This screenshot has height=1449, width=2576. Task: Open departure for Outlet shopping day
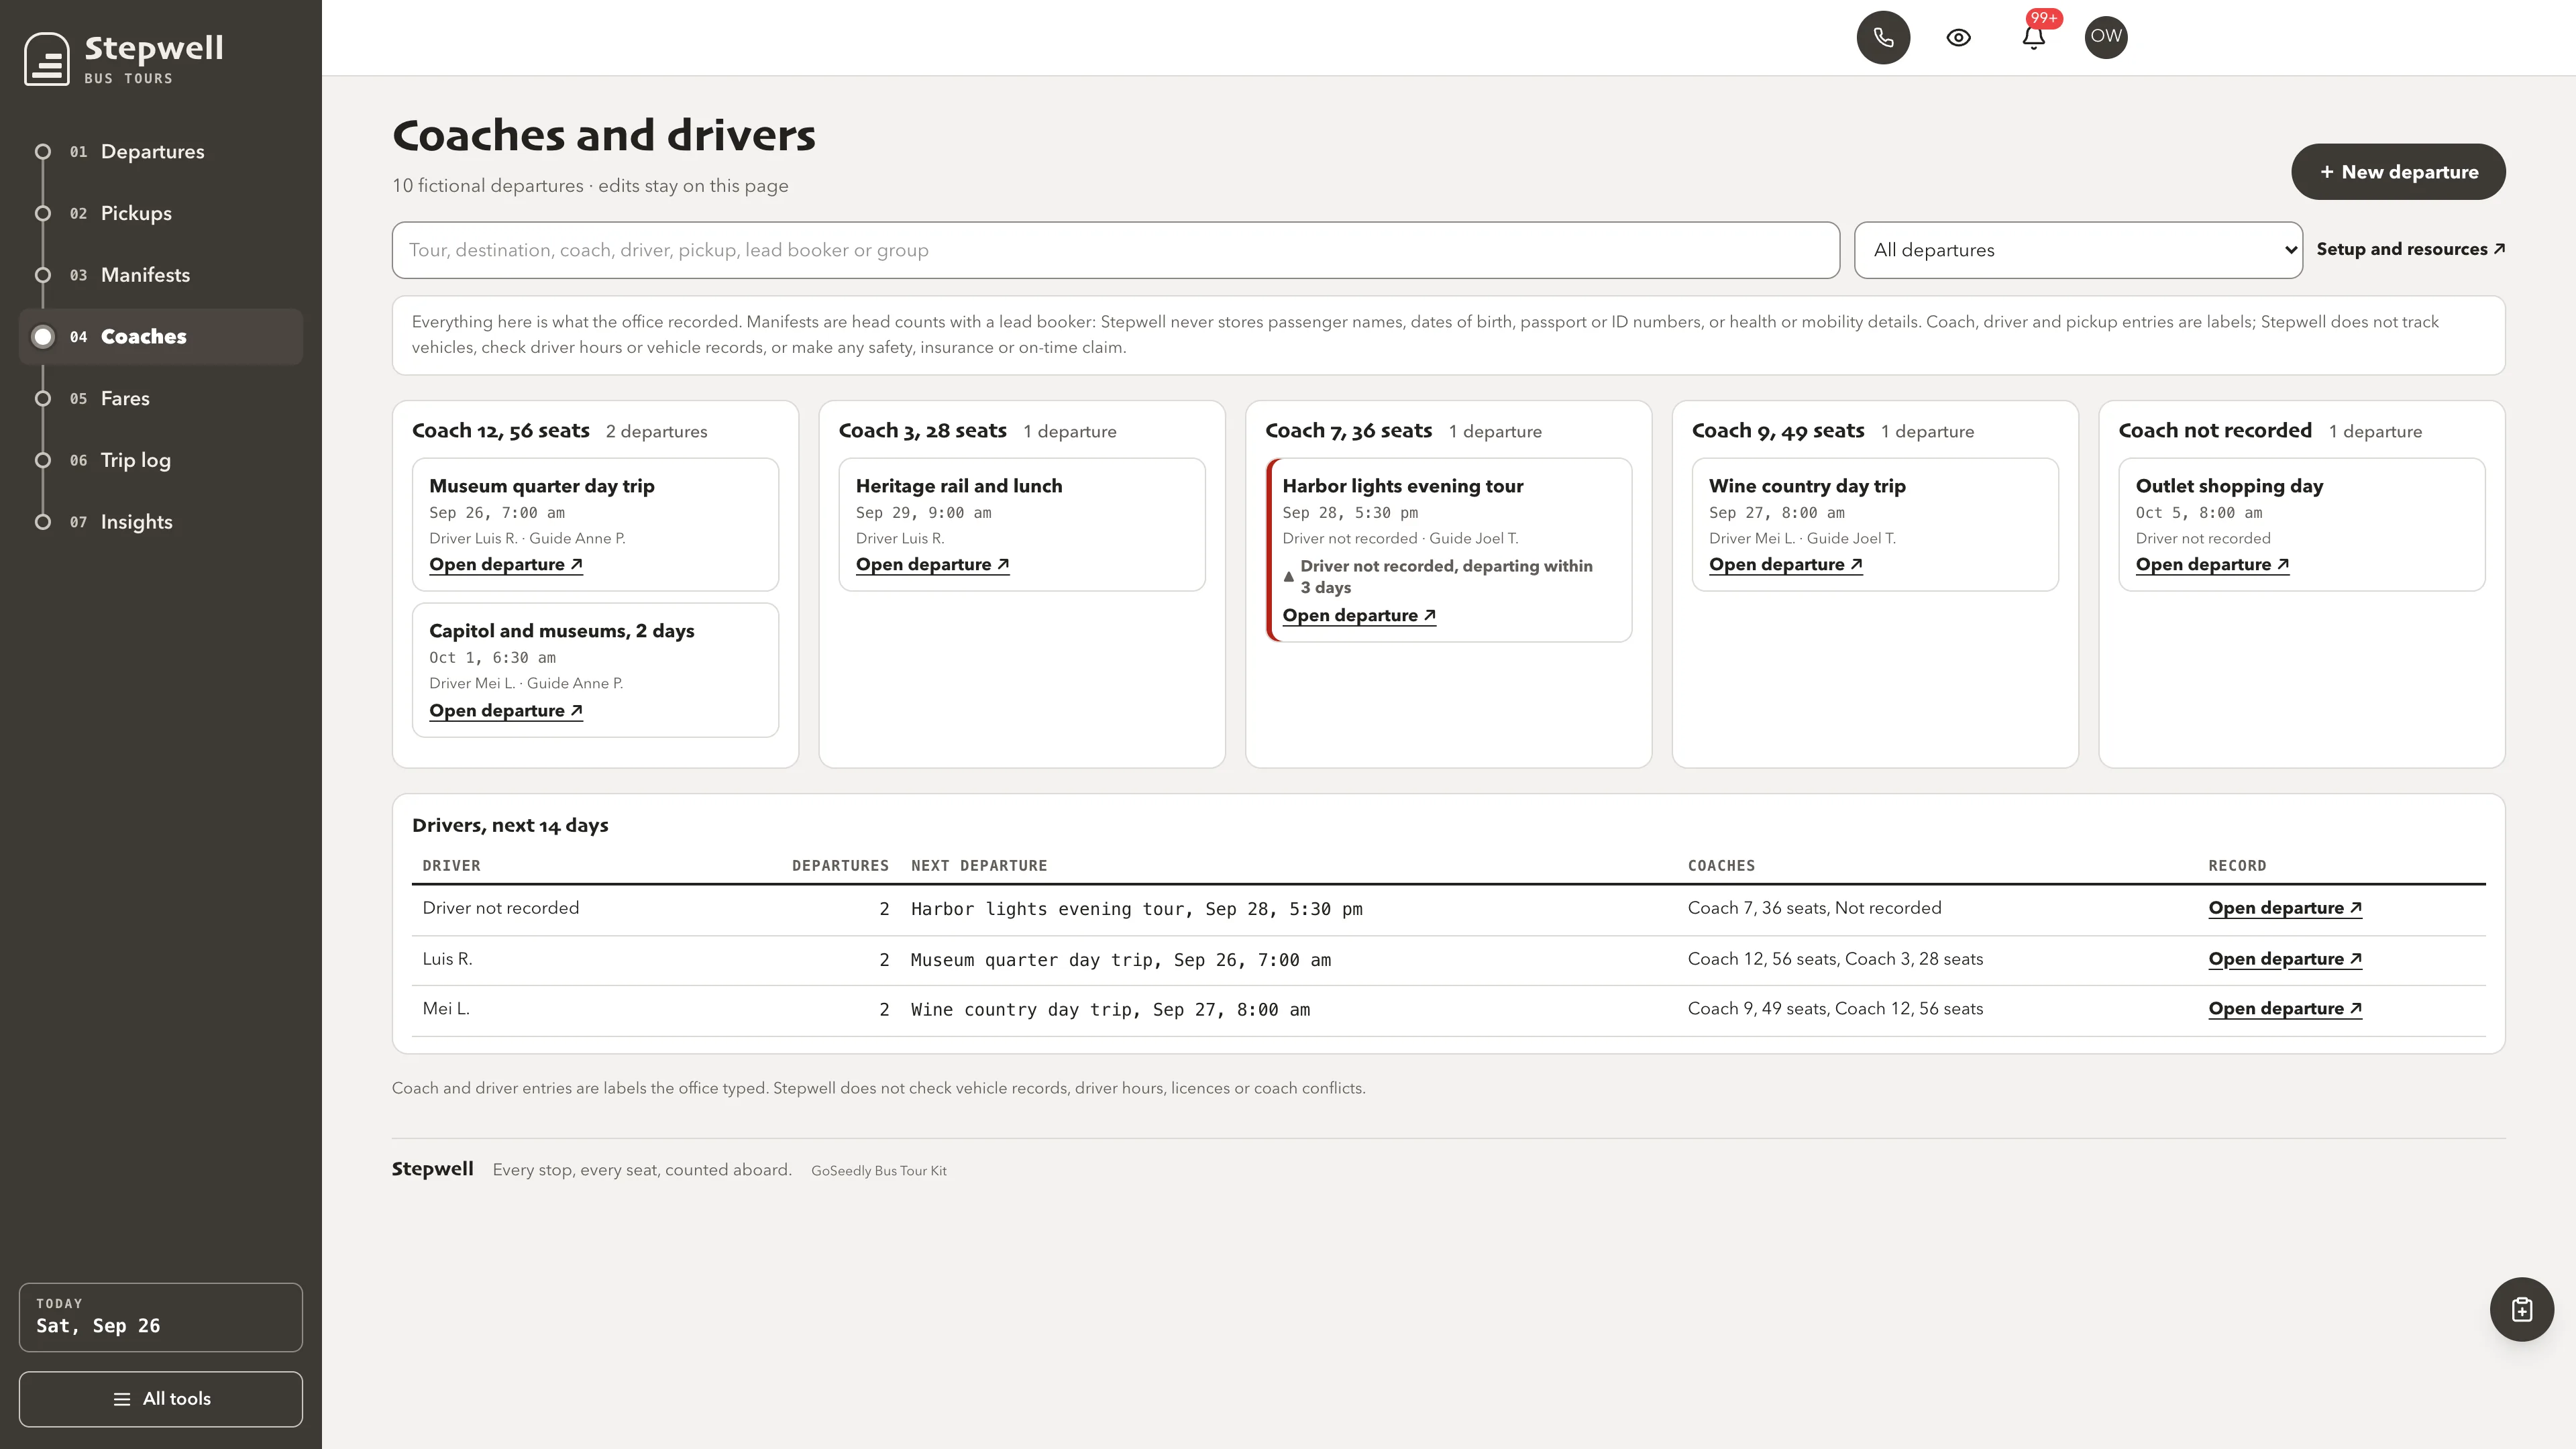[x=2212, y=565]
